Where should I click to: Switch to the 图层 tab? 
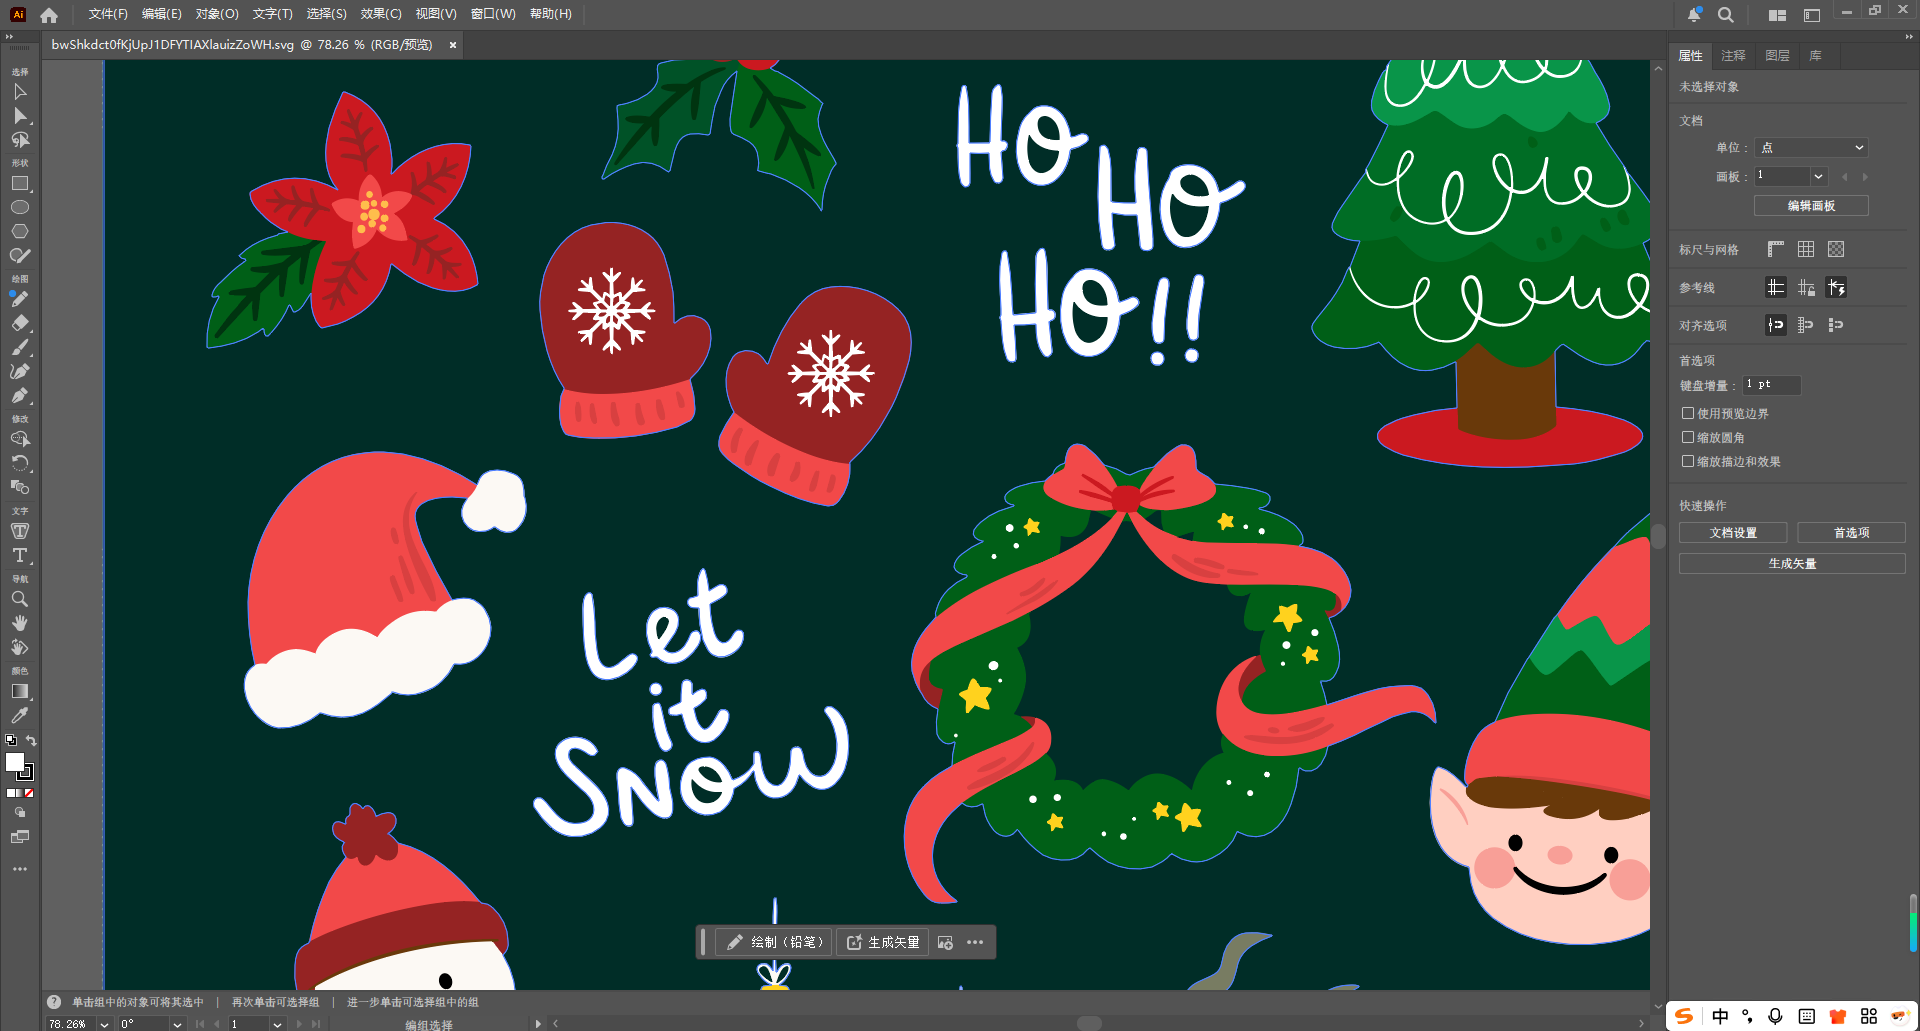[1777, 56]
